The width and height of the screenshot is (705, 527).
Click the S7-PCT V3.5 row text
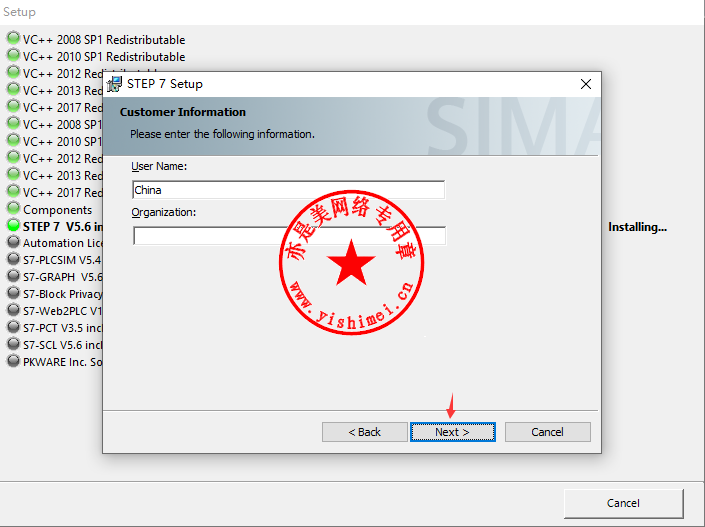pos(63,328)
